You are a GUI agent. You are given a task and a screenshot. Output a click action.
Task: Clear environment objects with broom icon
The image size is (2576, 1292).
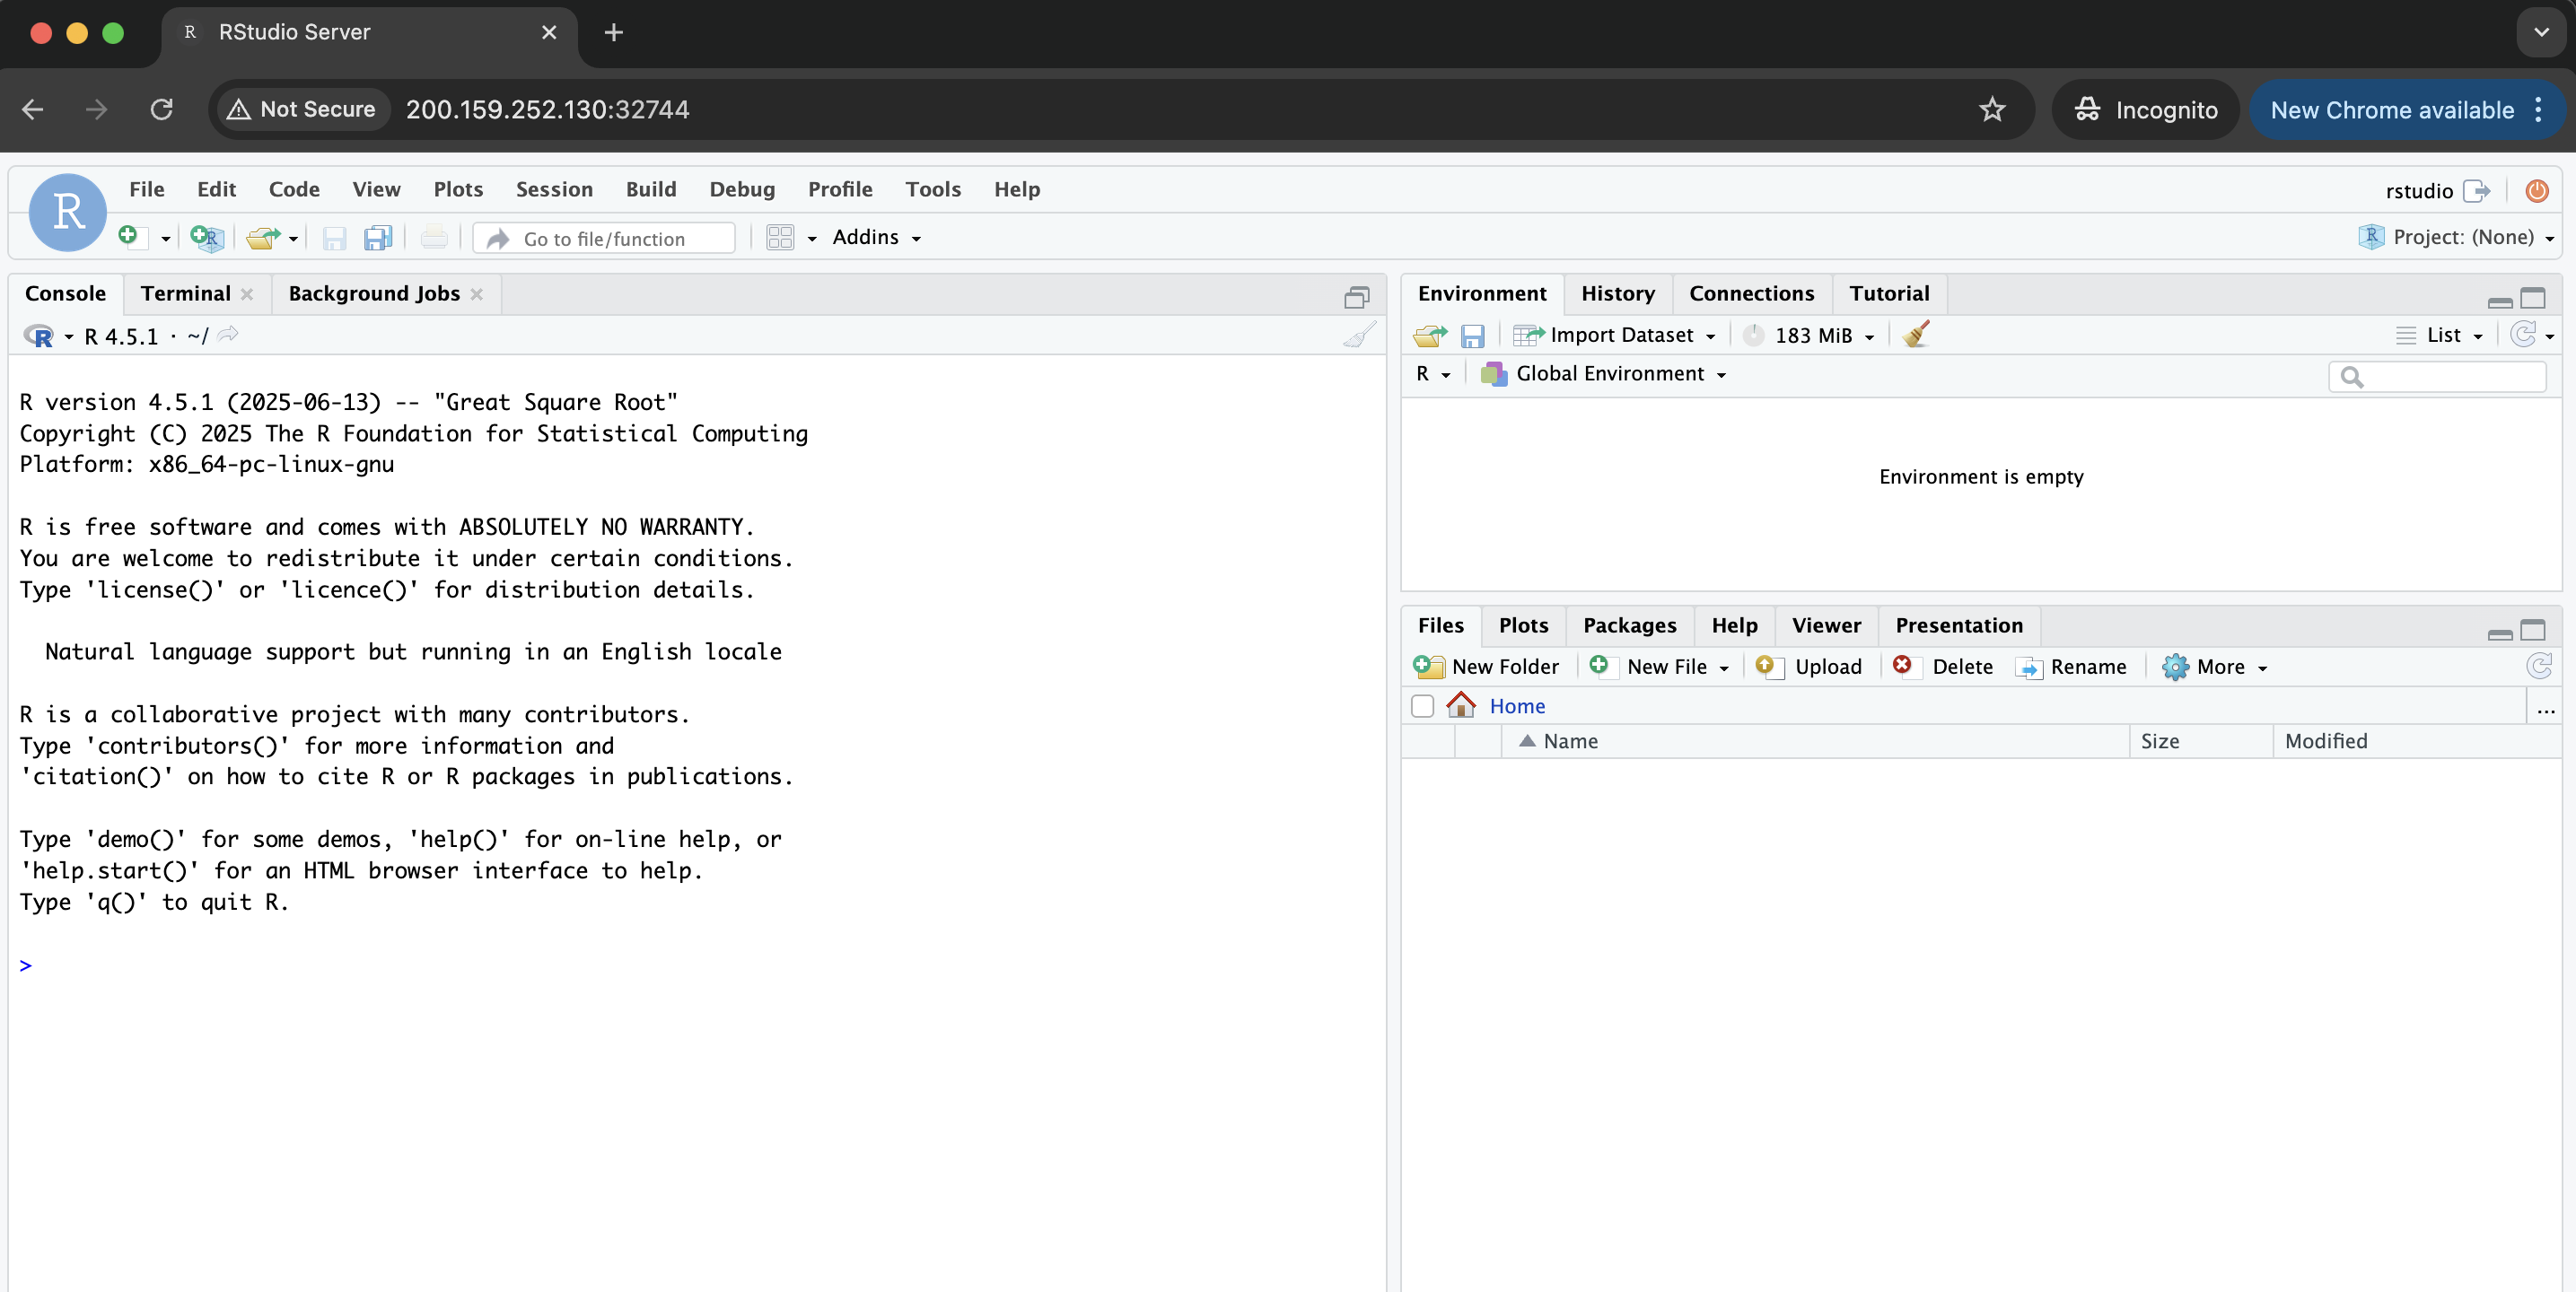coord(1916,335)
